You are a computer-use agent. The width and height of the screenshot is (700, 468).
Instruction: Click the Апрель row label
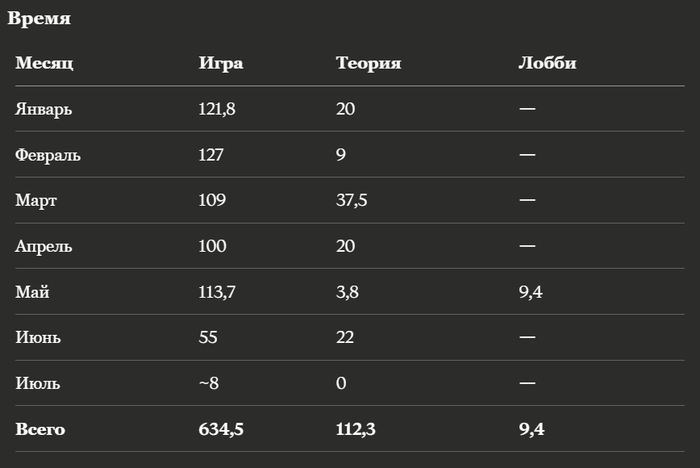click(43, 247)
